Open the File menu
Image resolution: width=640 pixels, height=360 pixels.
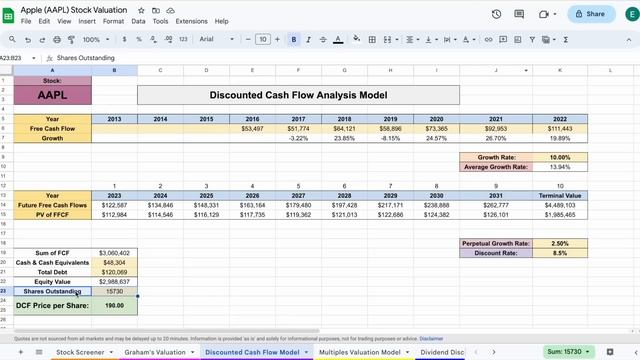click(x=26, y=21)
